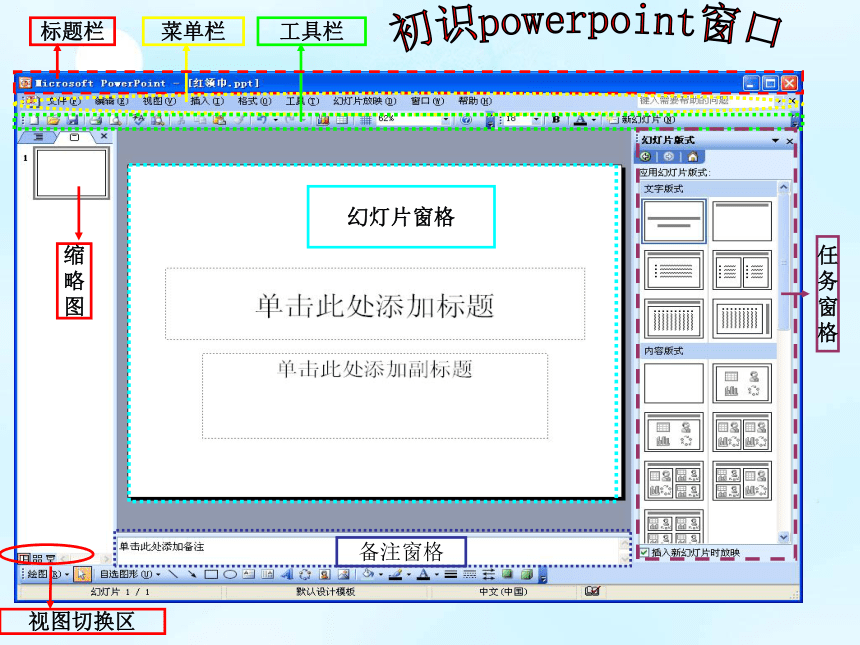Apply 3-D Style from the drawing toolbar
Viewport: 860px width, 645px height.
click(x=527, y=574)
